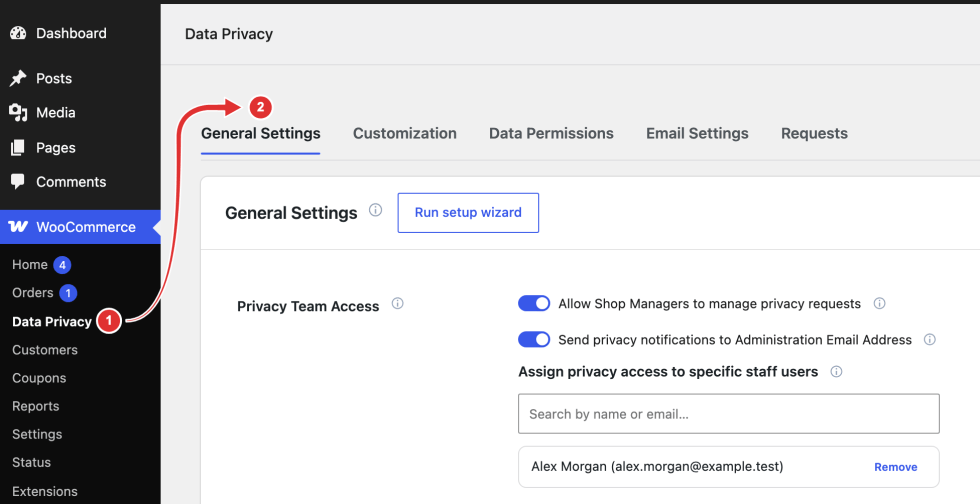980x504 pixels.
Task: Click the Comments speech bubble icon
Action: point(18,182)
